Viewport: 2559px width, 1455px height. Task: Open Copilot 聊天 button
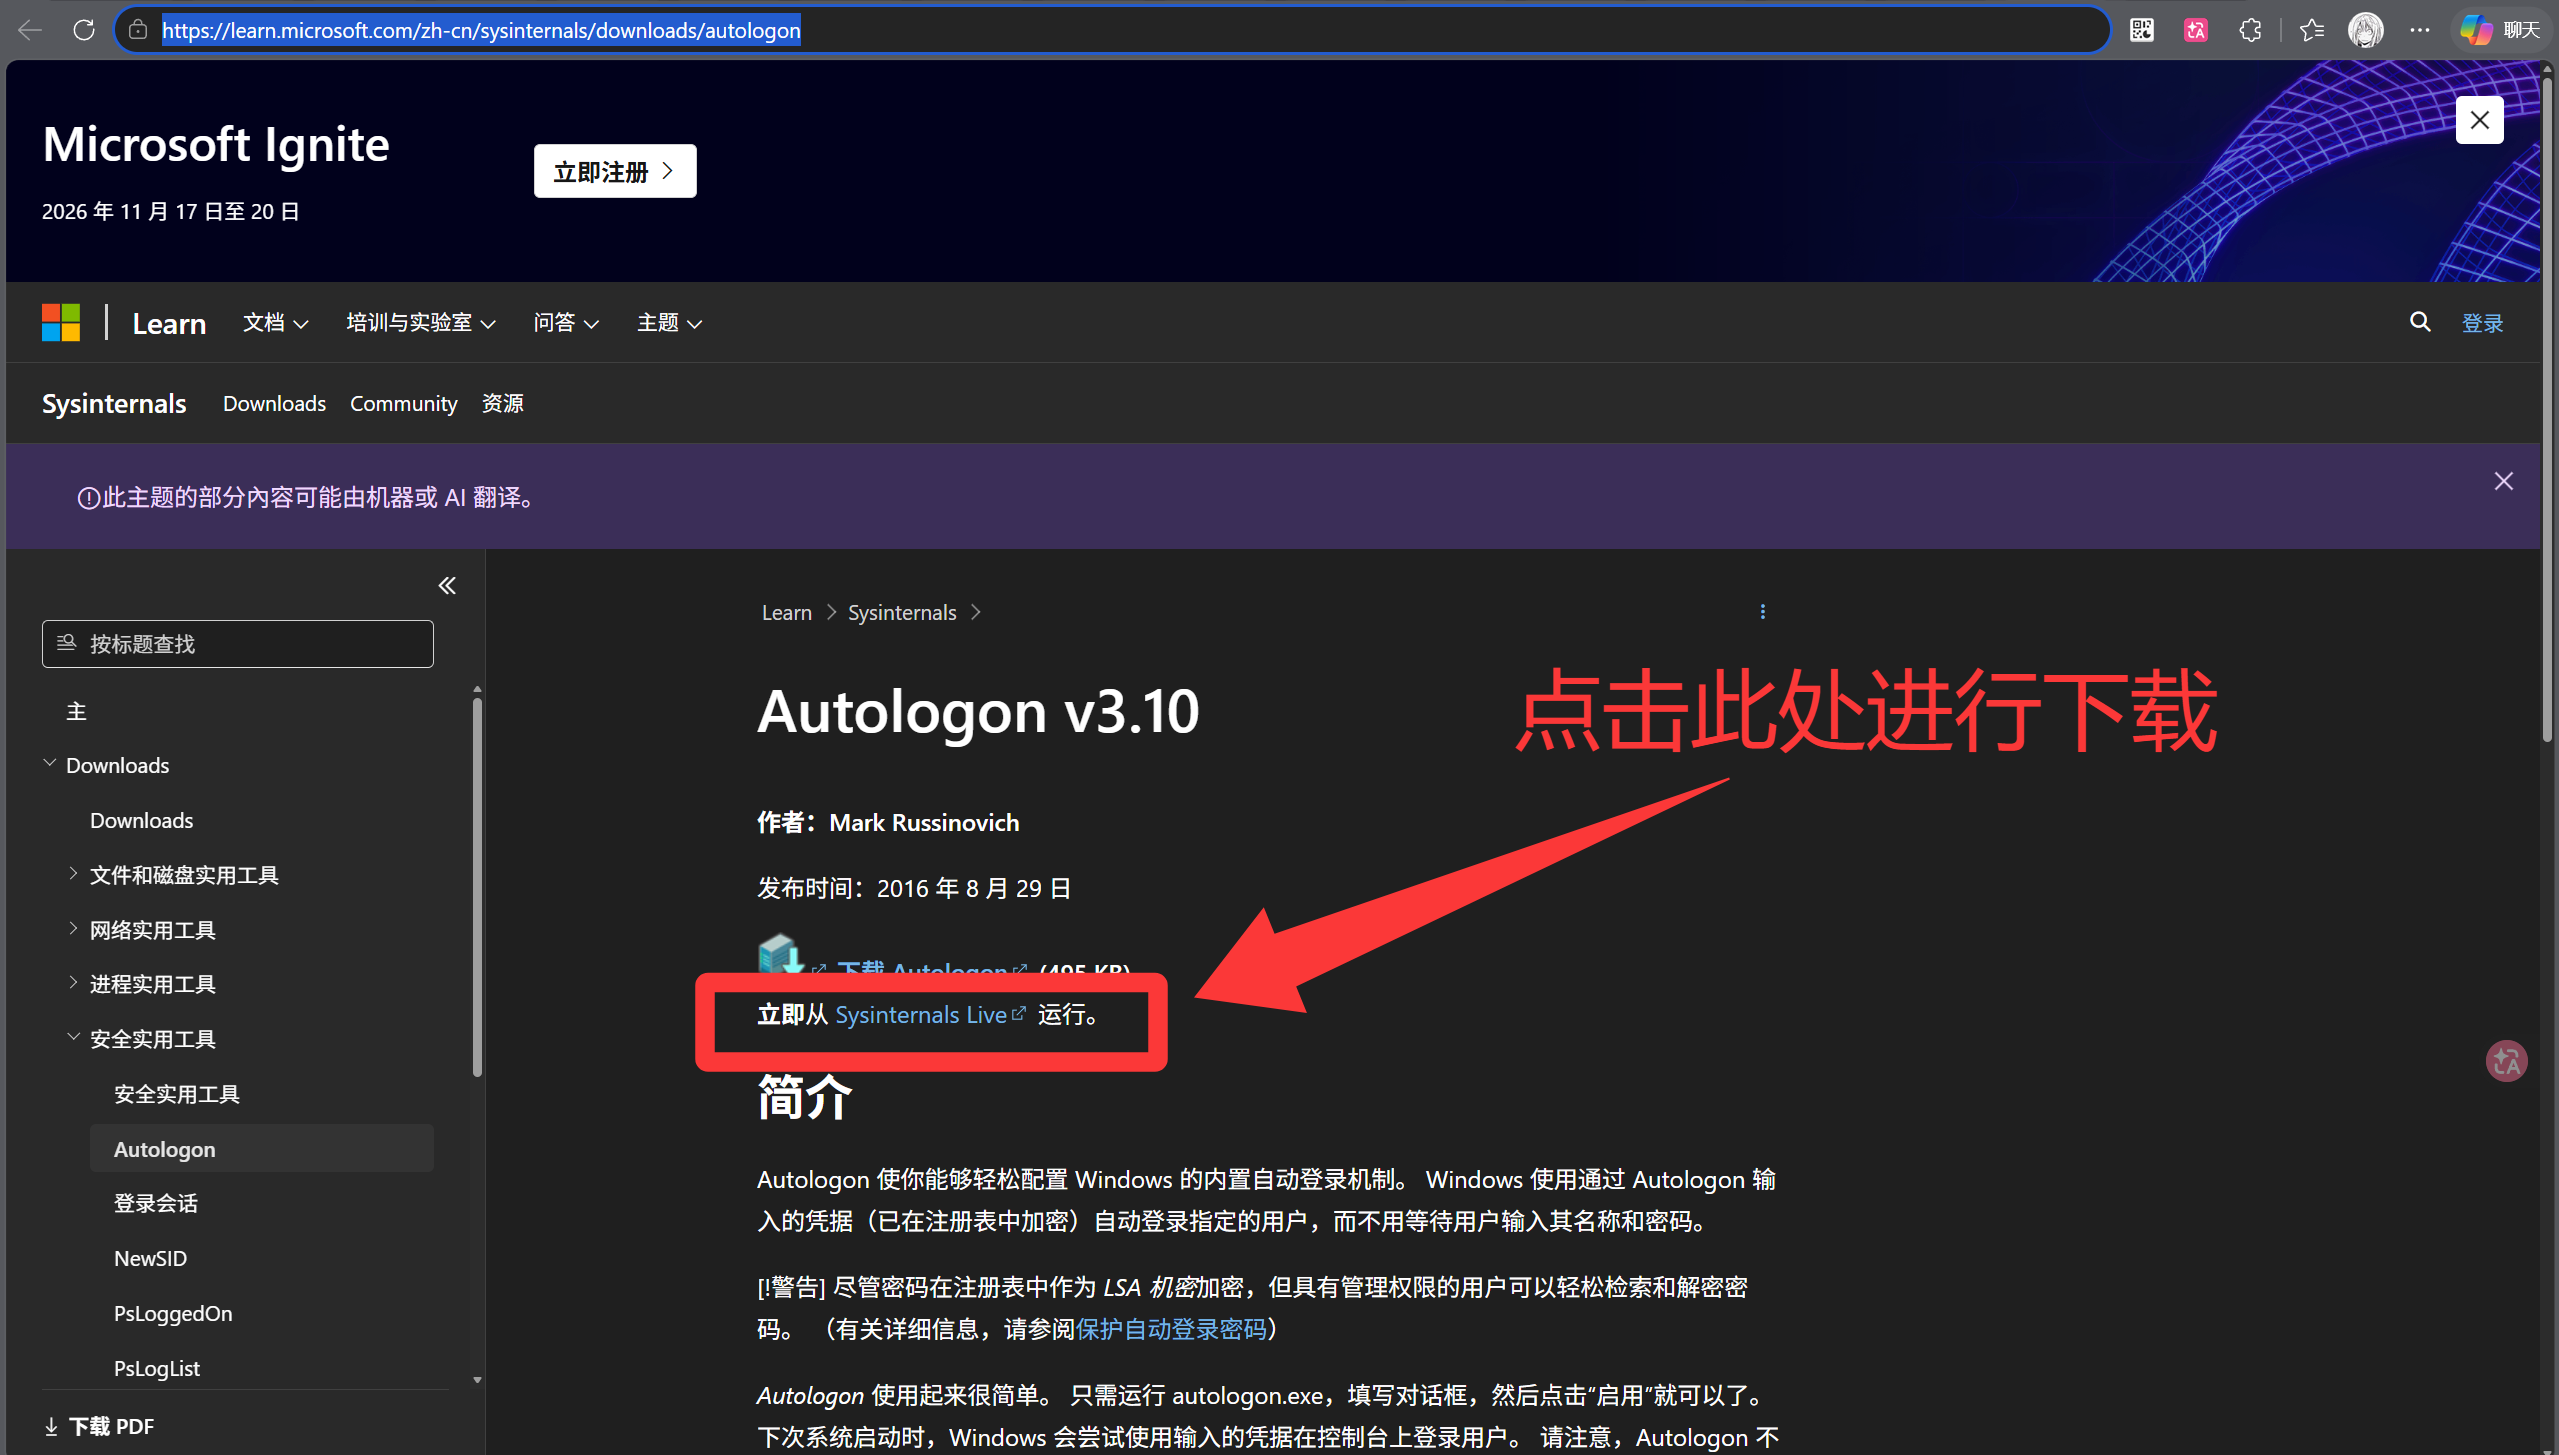click(x=2499, y=30)
